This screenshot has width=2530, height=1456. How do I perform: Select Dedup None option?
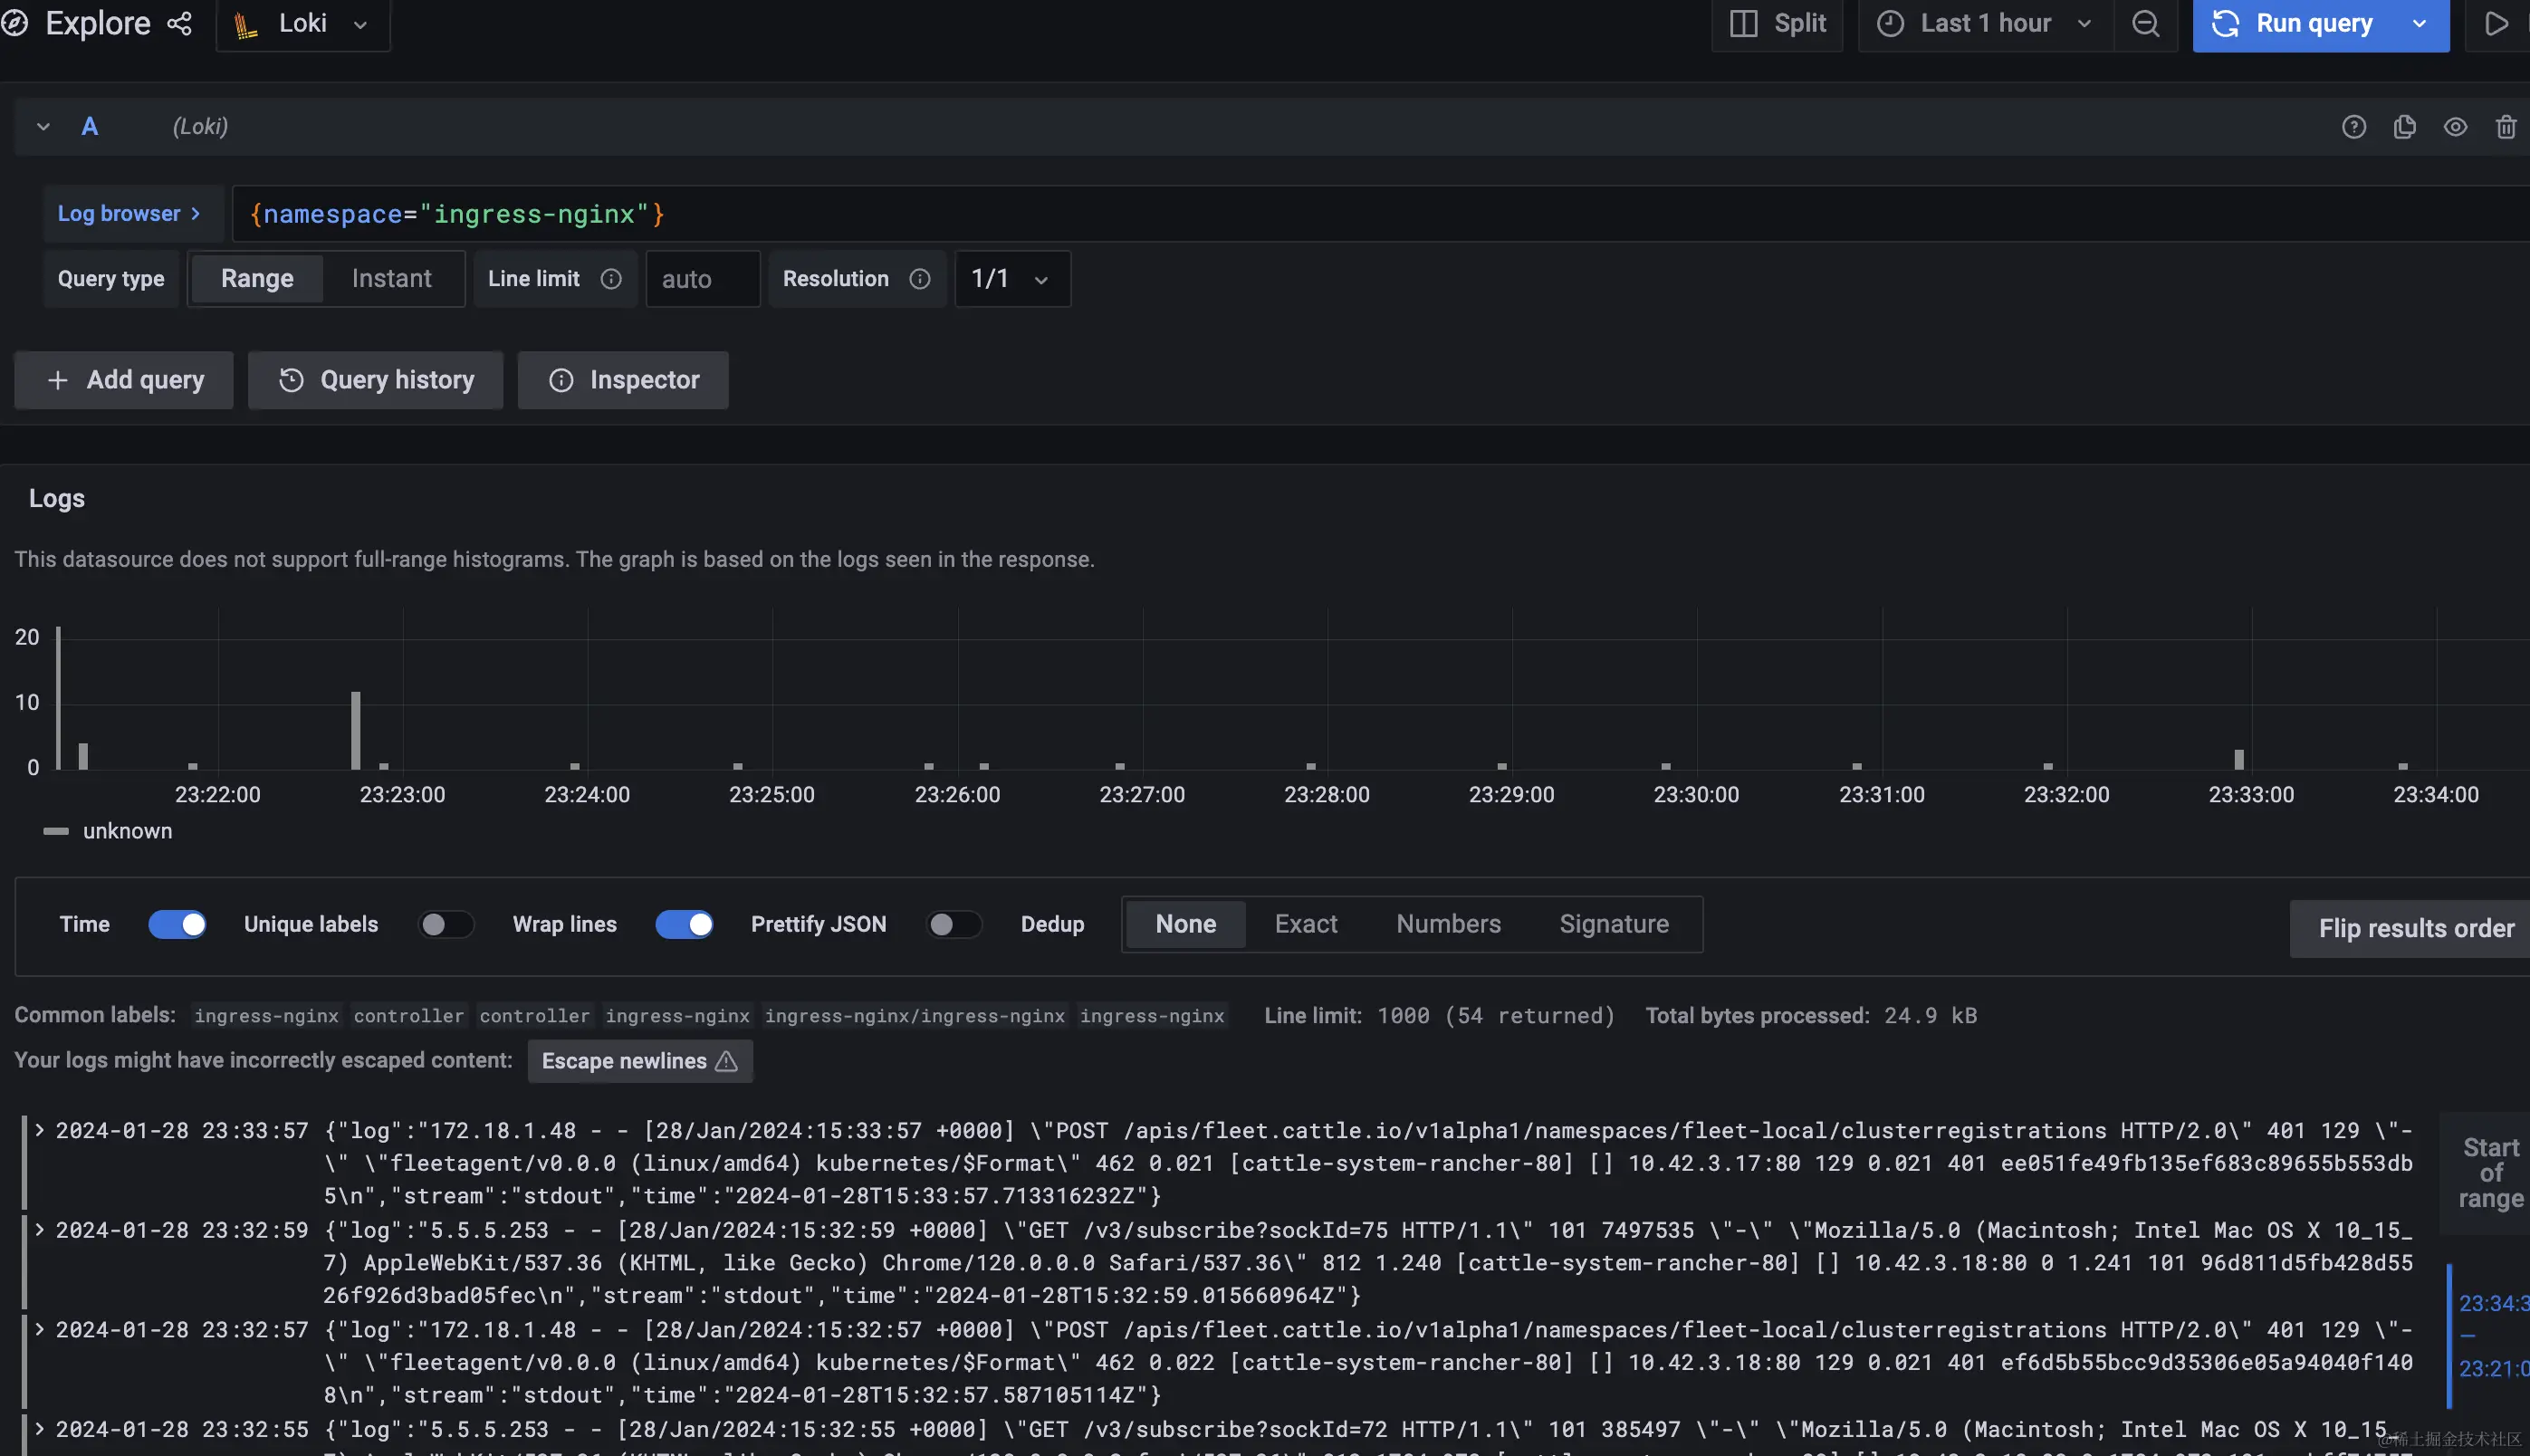click(x=1186, y=925)
